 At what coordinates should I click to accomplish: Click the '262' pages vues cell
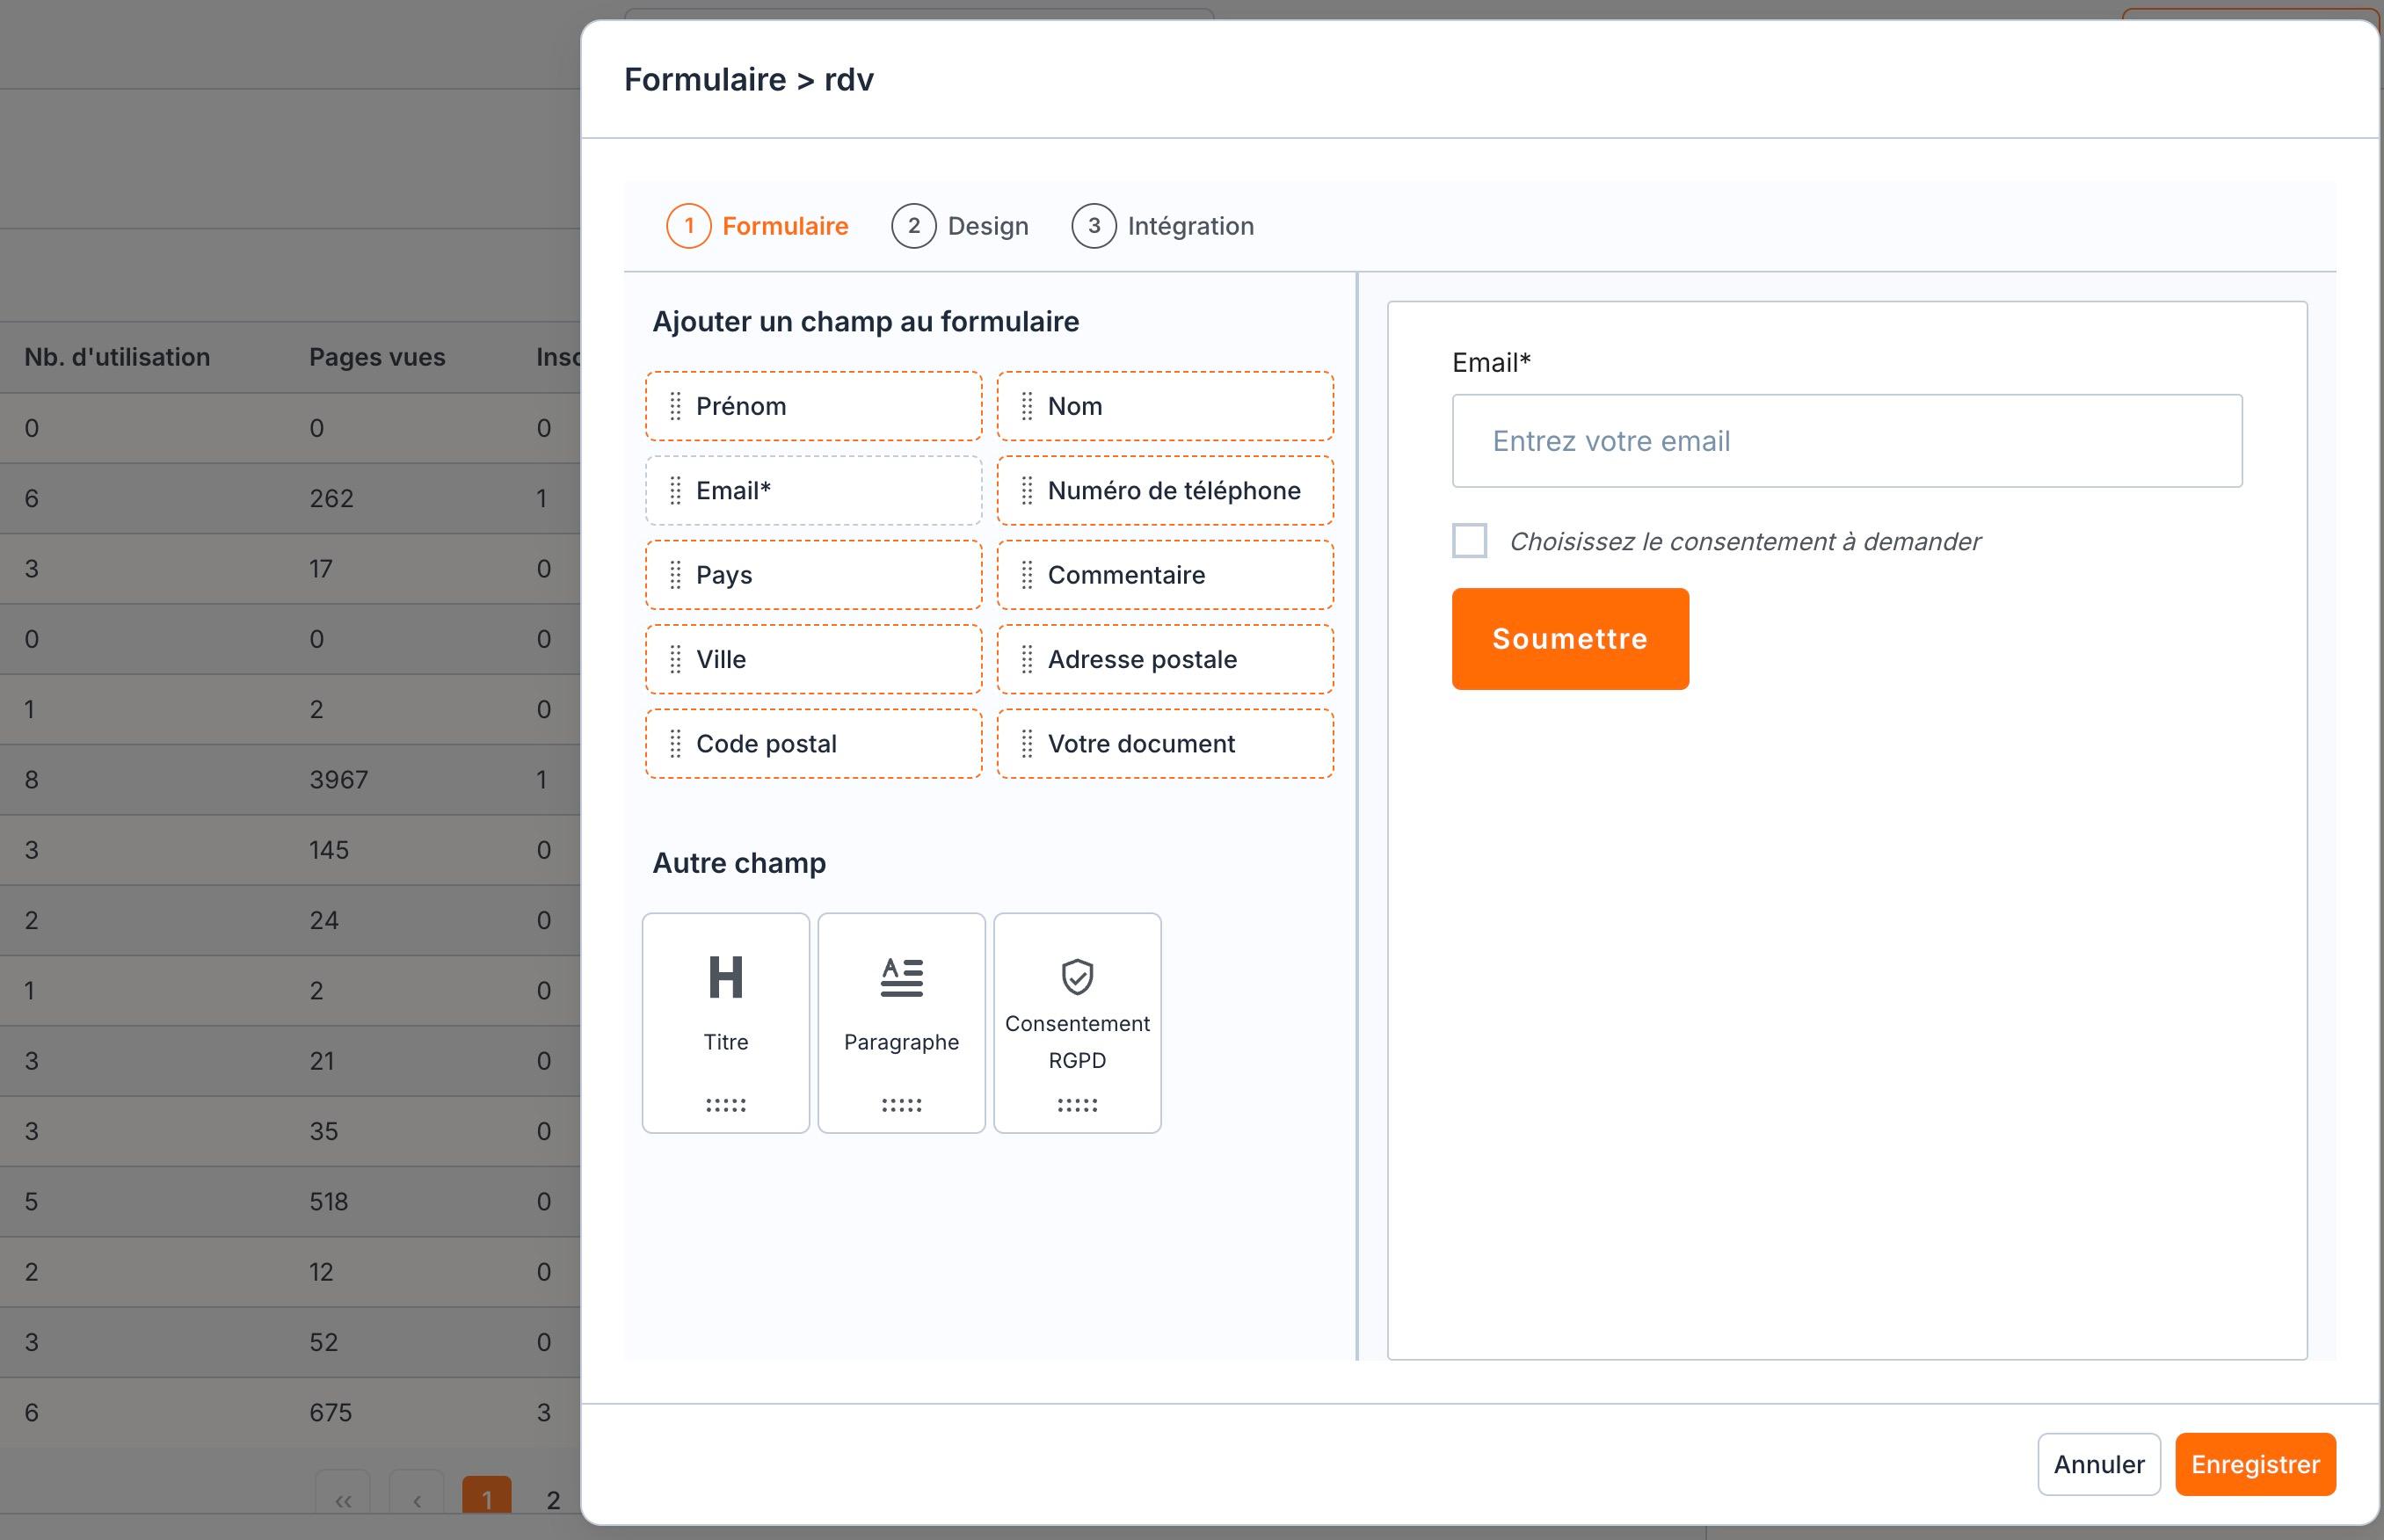coord(331,498)
